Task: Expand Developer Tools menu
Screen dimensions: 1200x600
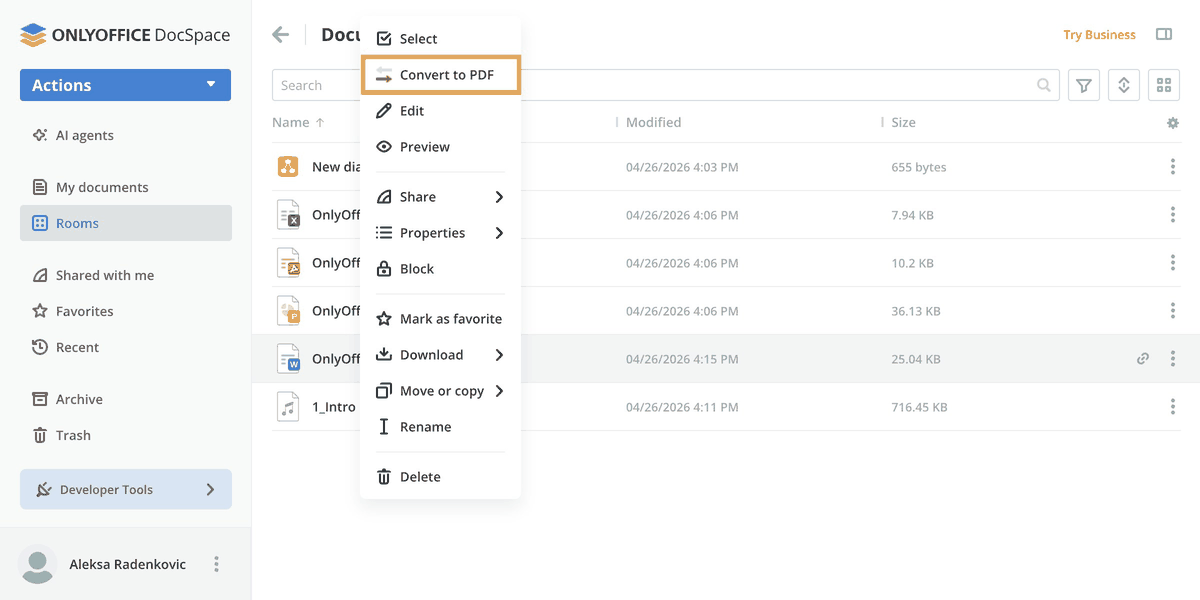Action: pyautogui.click(x=126, y=489)
